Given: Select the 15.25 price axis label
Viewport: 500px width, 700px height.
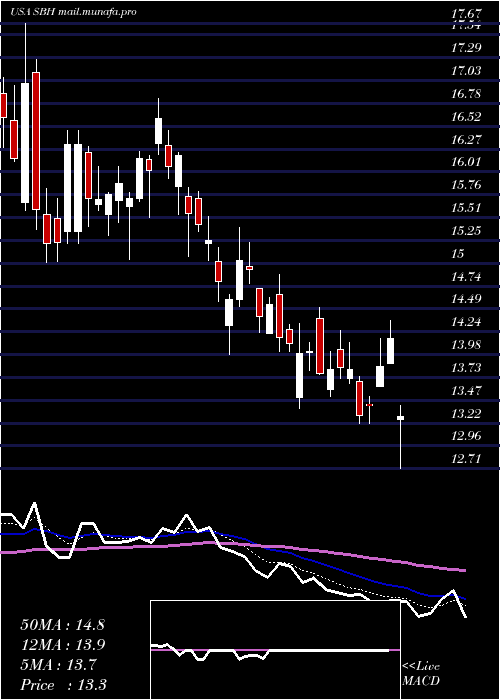Looking at the screenshot, I should (466, 230).
